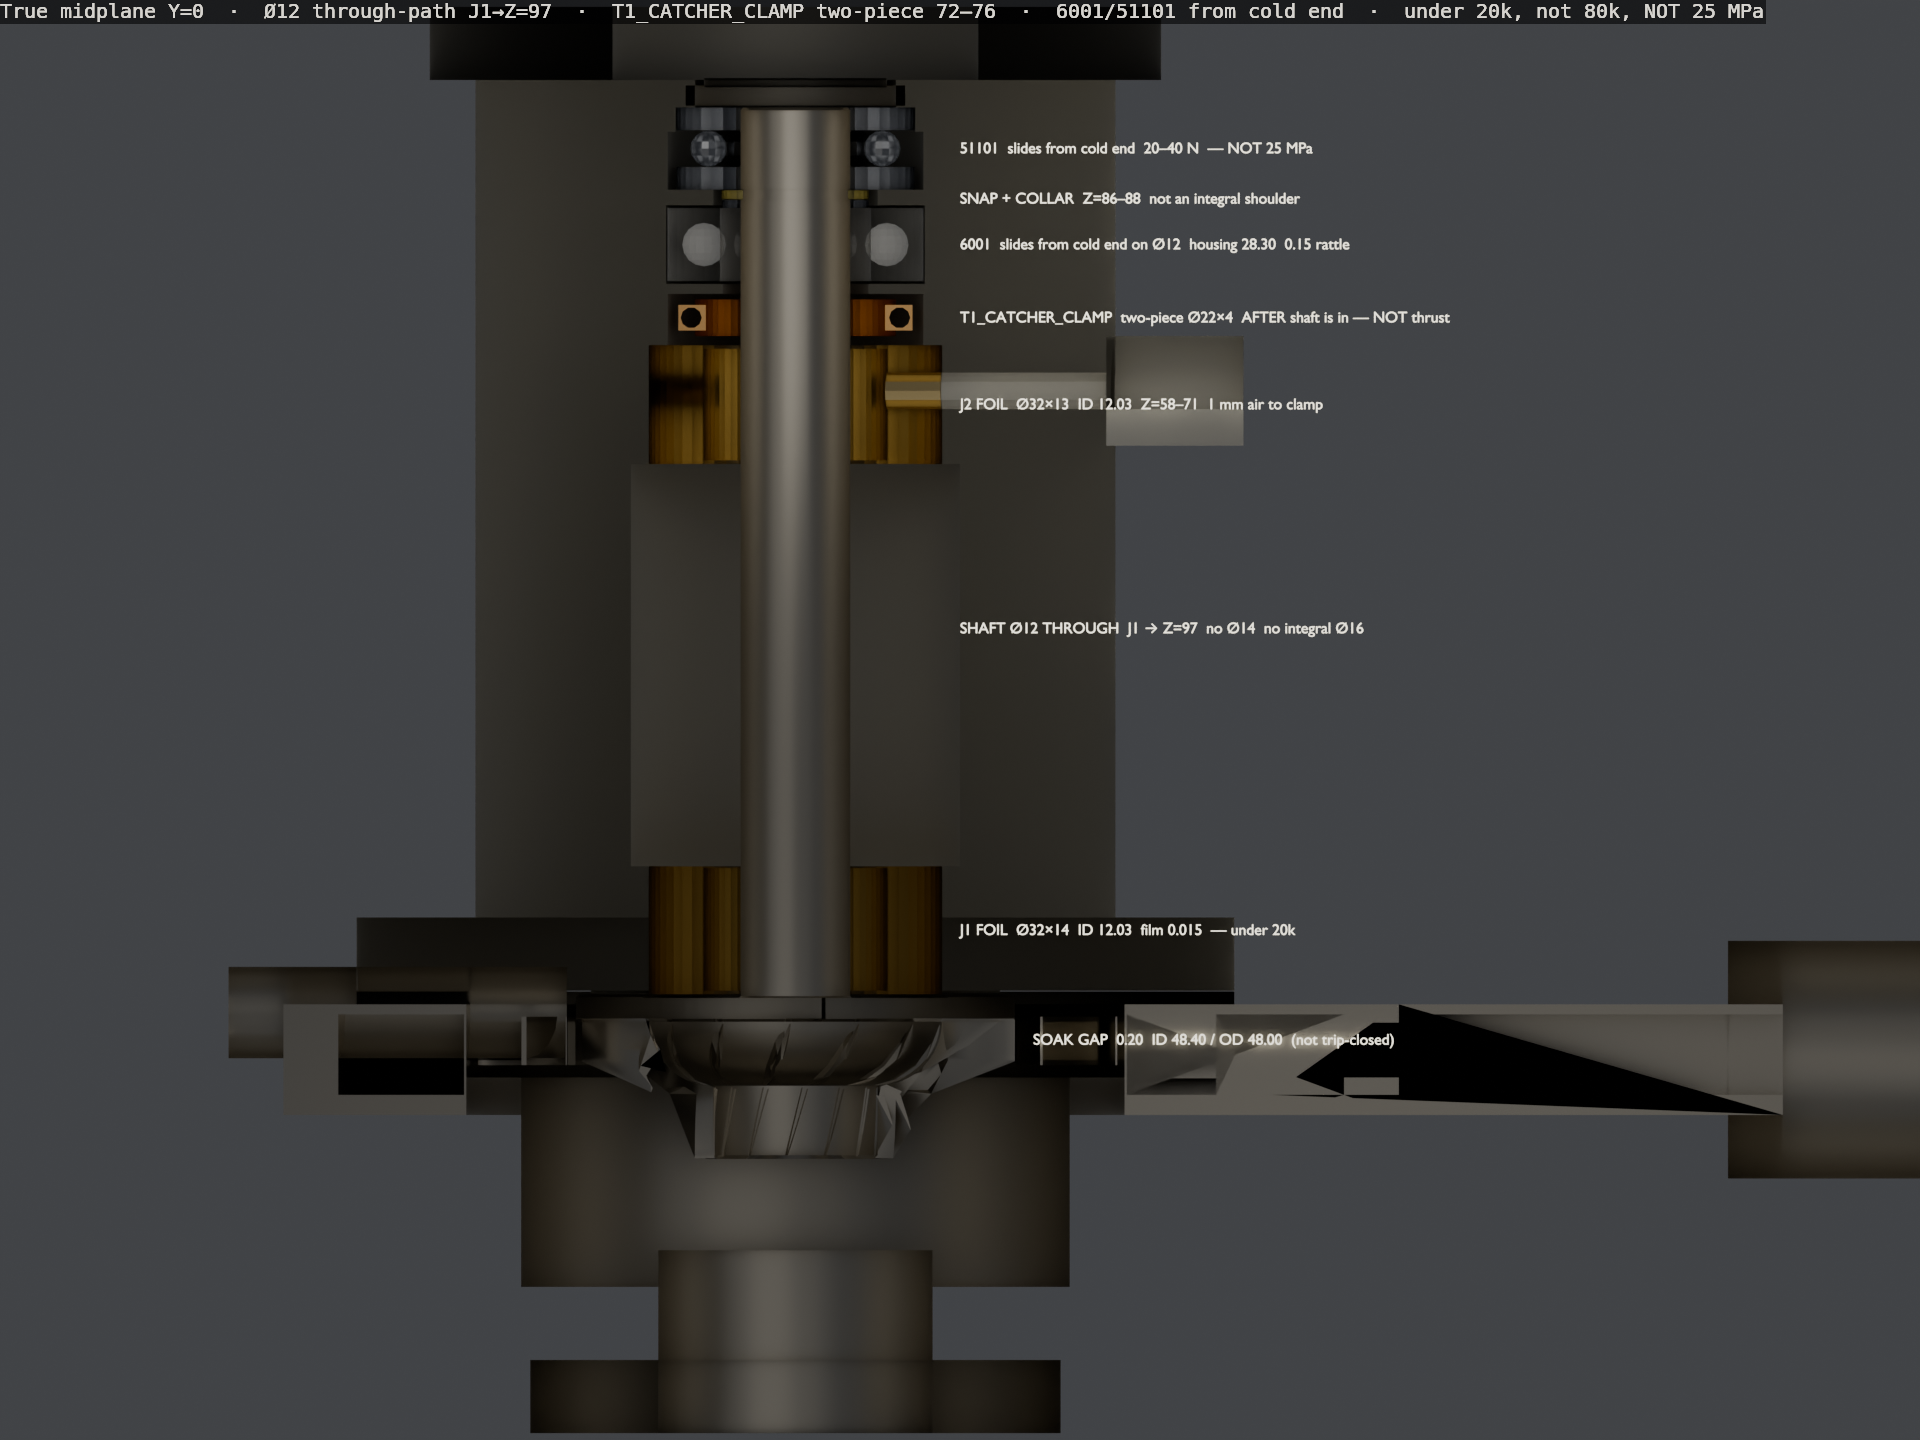The width and height of the screenshot is (1920, 1440).
Task: Select the 'SOAK GAP 0.20' annotation
Action: click(x=1213, y=1040)
